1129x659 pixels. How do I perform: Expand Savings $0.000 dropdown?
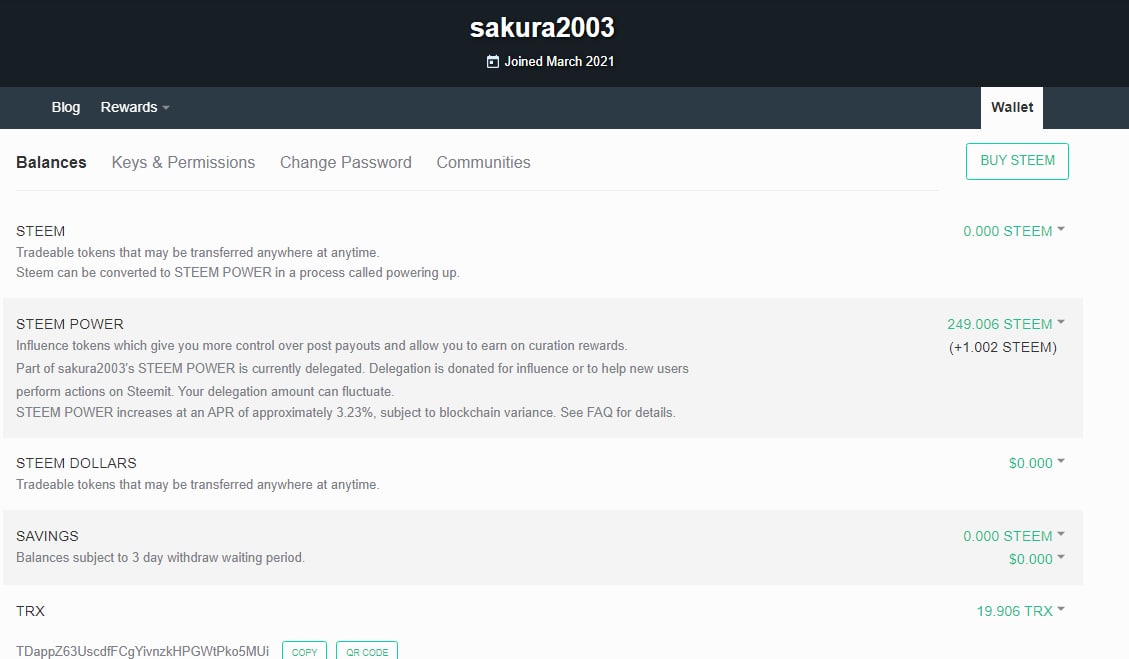1036,559
